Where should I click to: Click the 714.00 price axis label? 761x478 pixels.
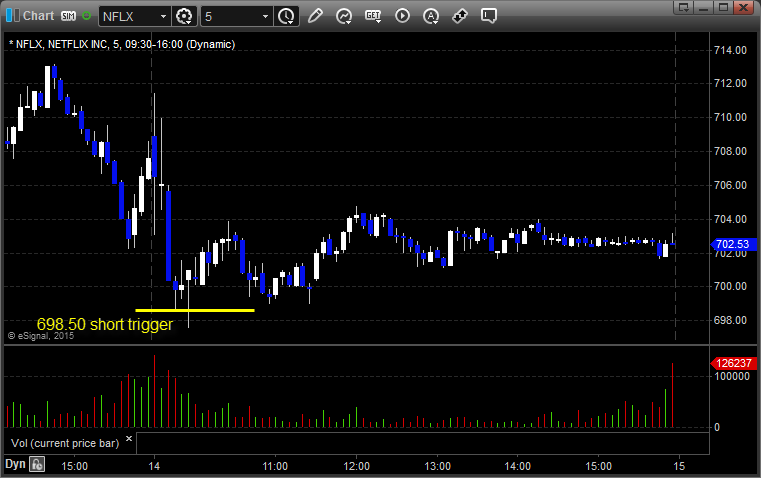click(x=730, y=50)
